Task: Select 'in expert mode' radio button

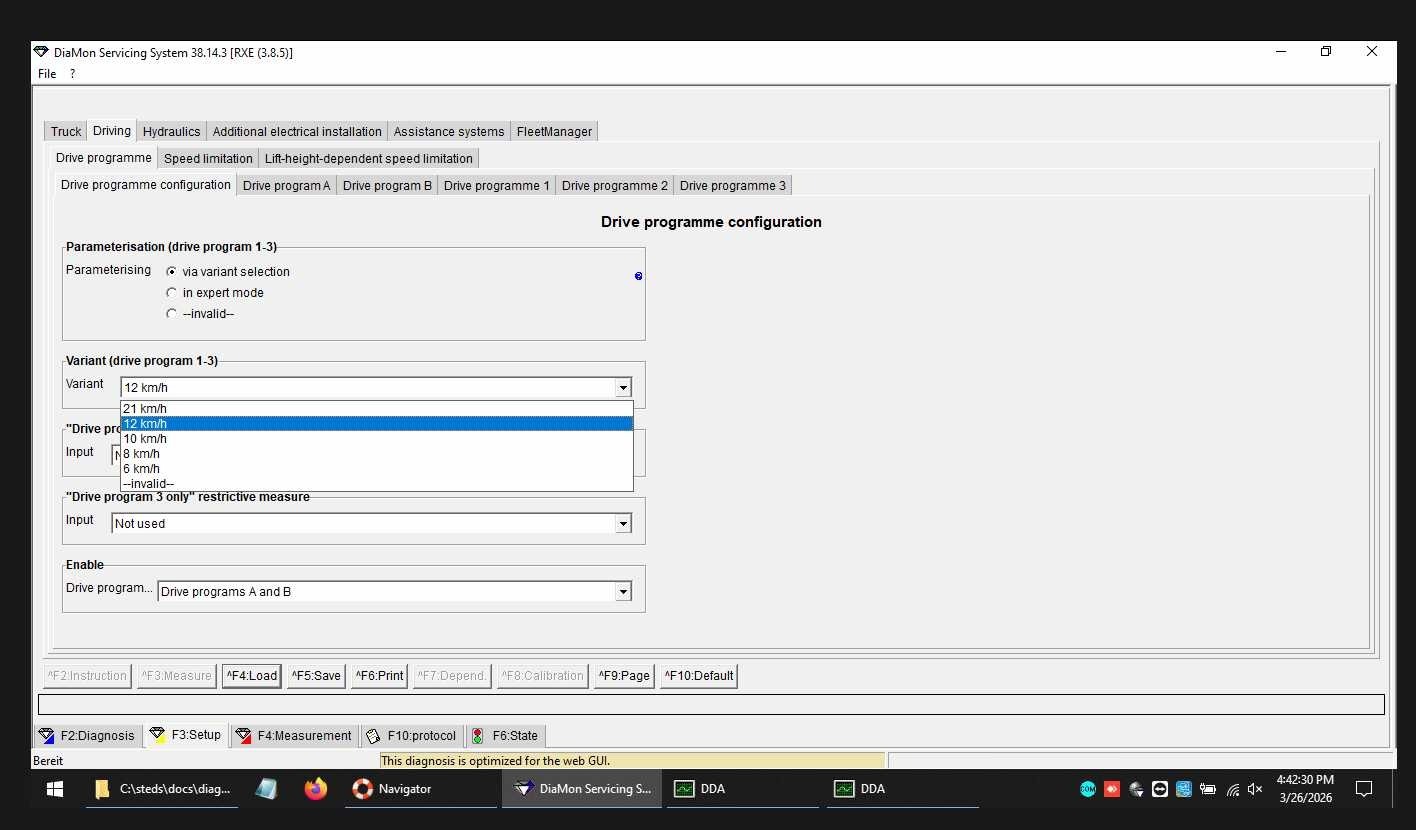Action: (x=171, y=293)
